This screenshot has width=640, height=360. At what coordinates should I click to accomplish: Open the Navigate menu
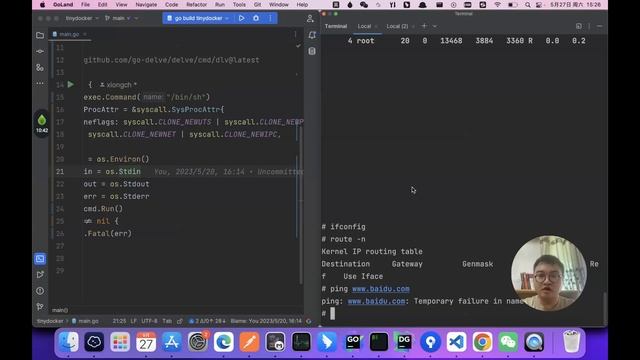[146, 4]
